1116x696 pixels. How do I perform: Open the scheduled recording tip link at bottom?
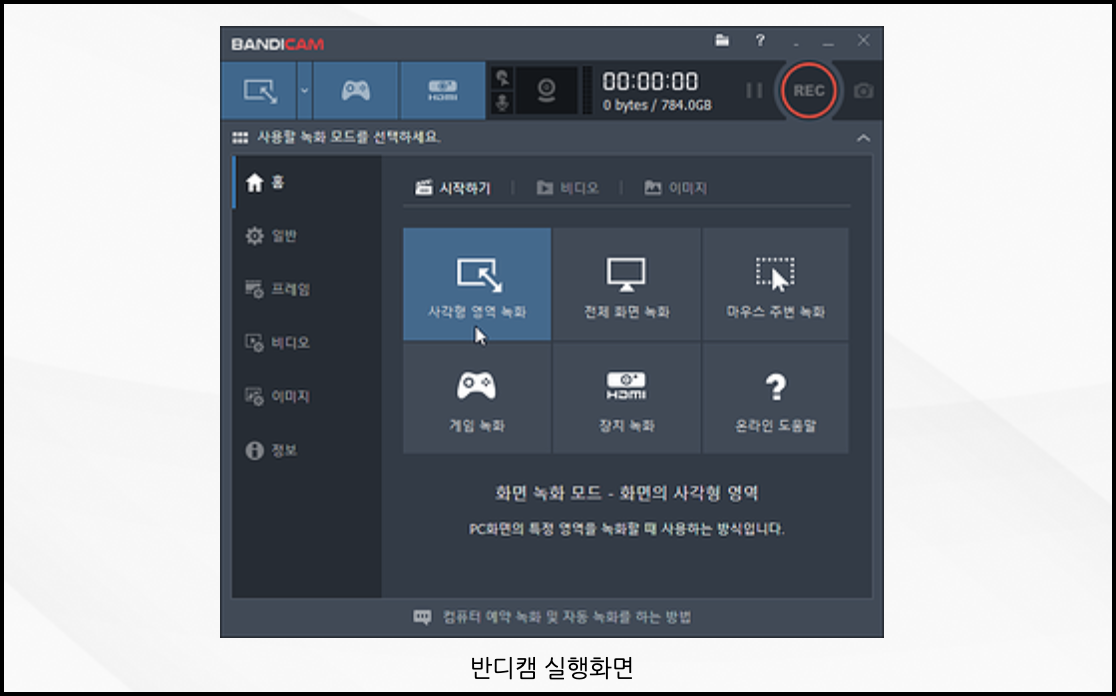567,617
